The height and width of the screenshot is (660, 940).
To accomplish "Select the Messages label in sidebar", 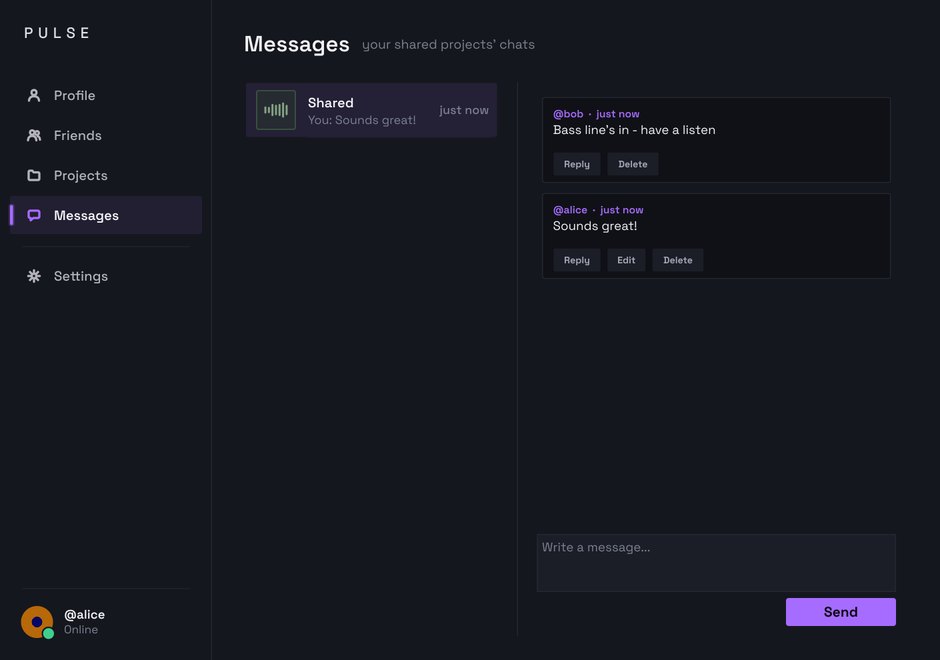I will tap(86, 215).
